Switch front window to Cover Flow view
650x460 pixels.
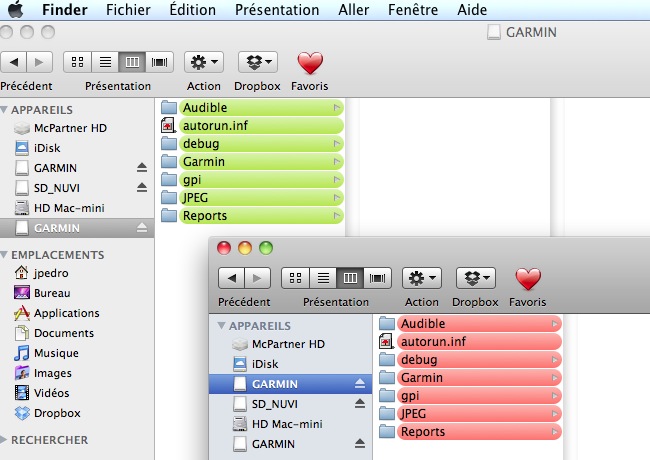tap(377, 278)
